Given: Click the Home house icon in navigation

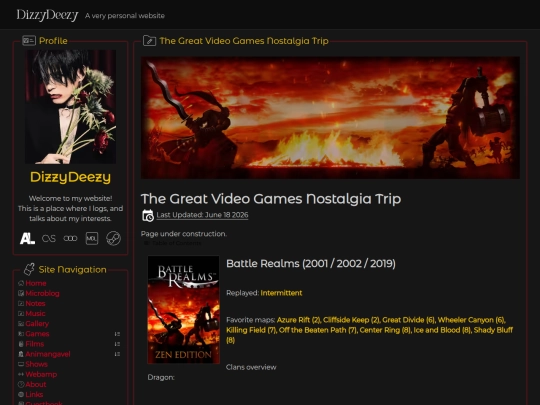Looking at the screenshot, I should tap(21, 283).
